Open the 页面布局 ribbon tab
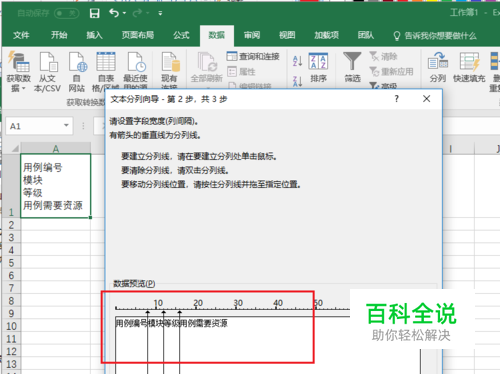 (138, 35)
